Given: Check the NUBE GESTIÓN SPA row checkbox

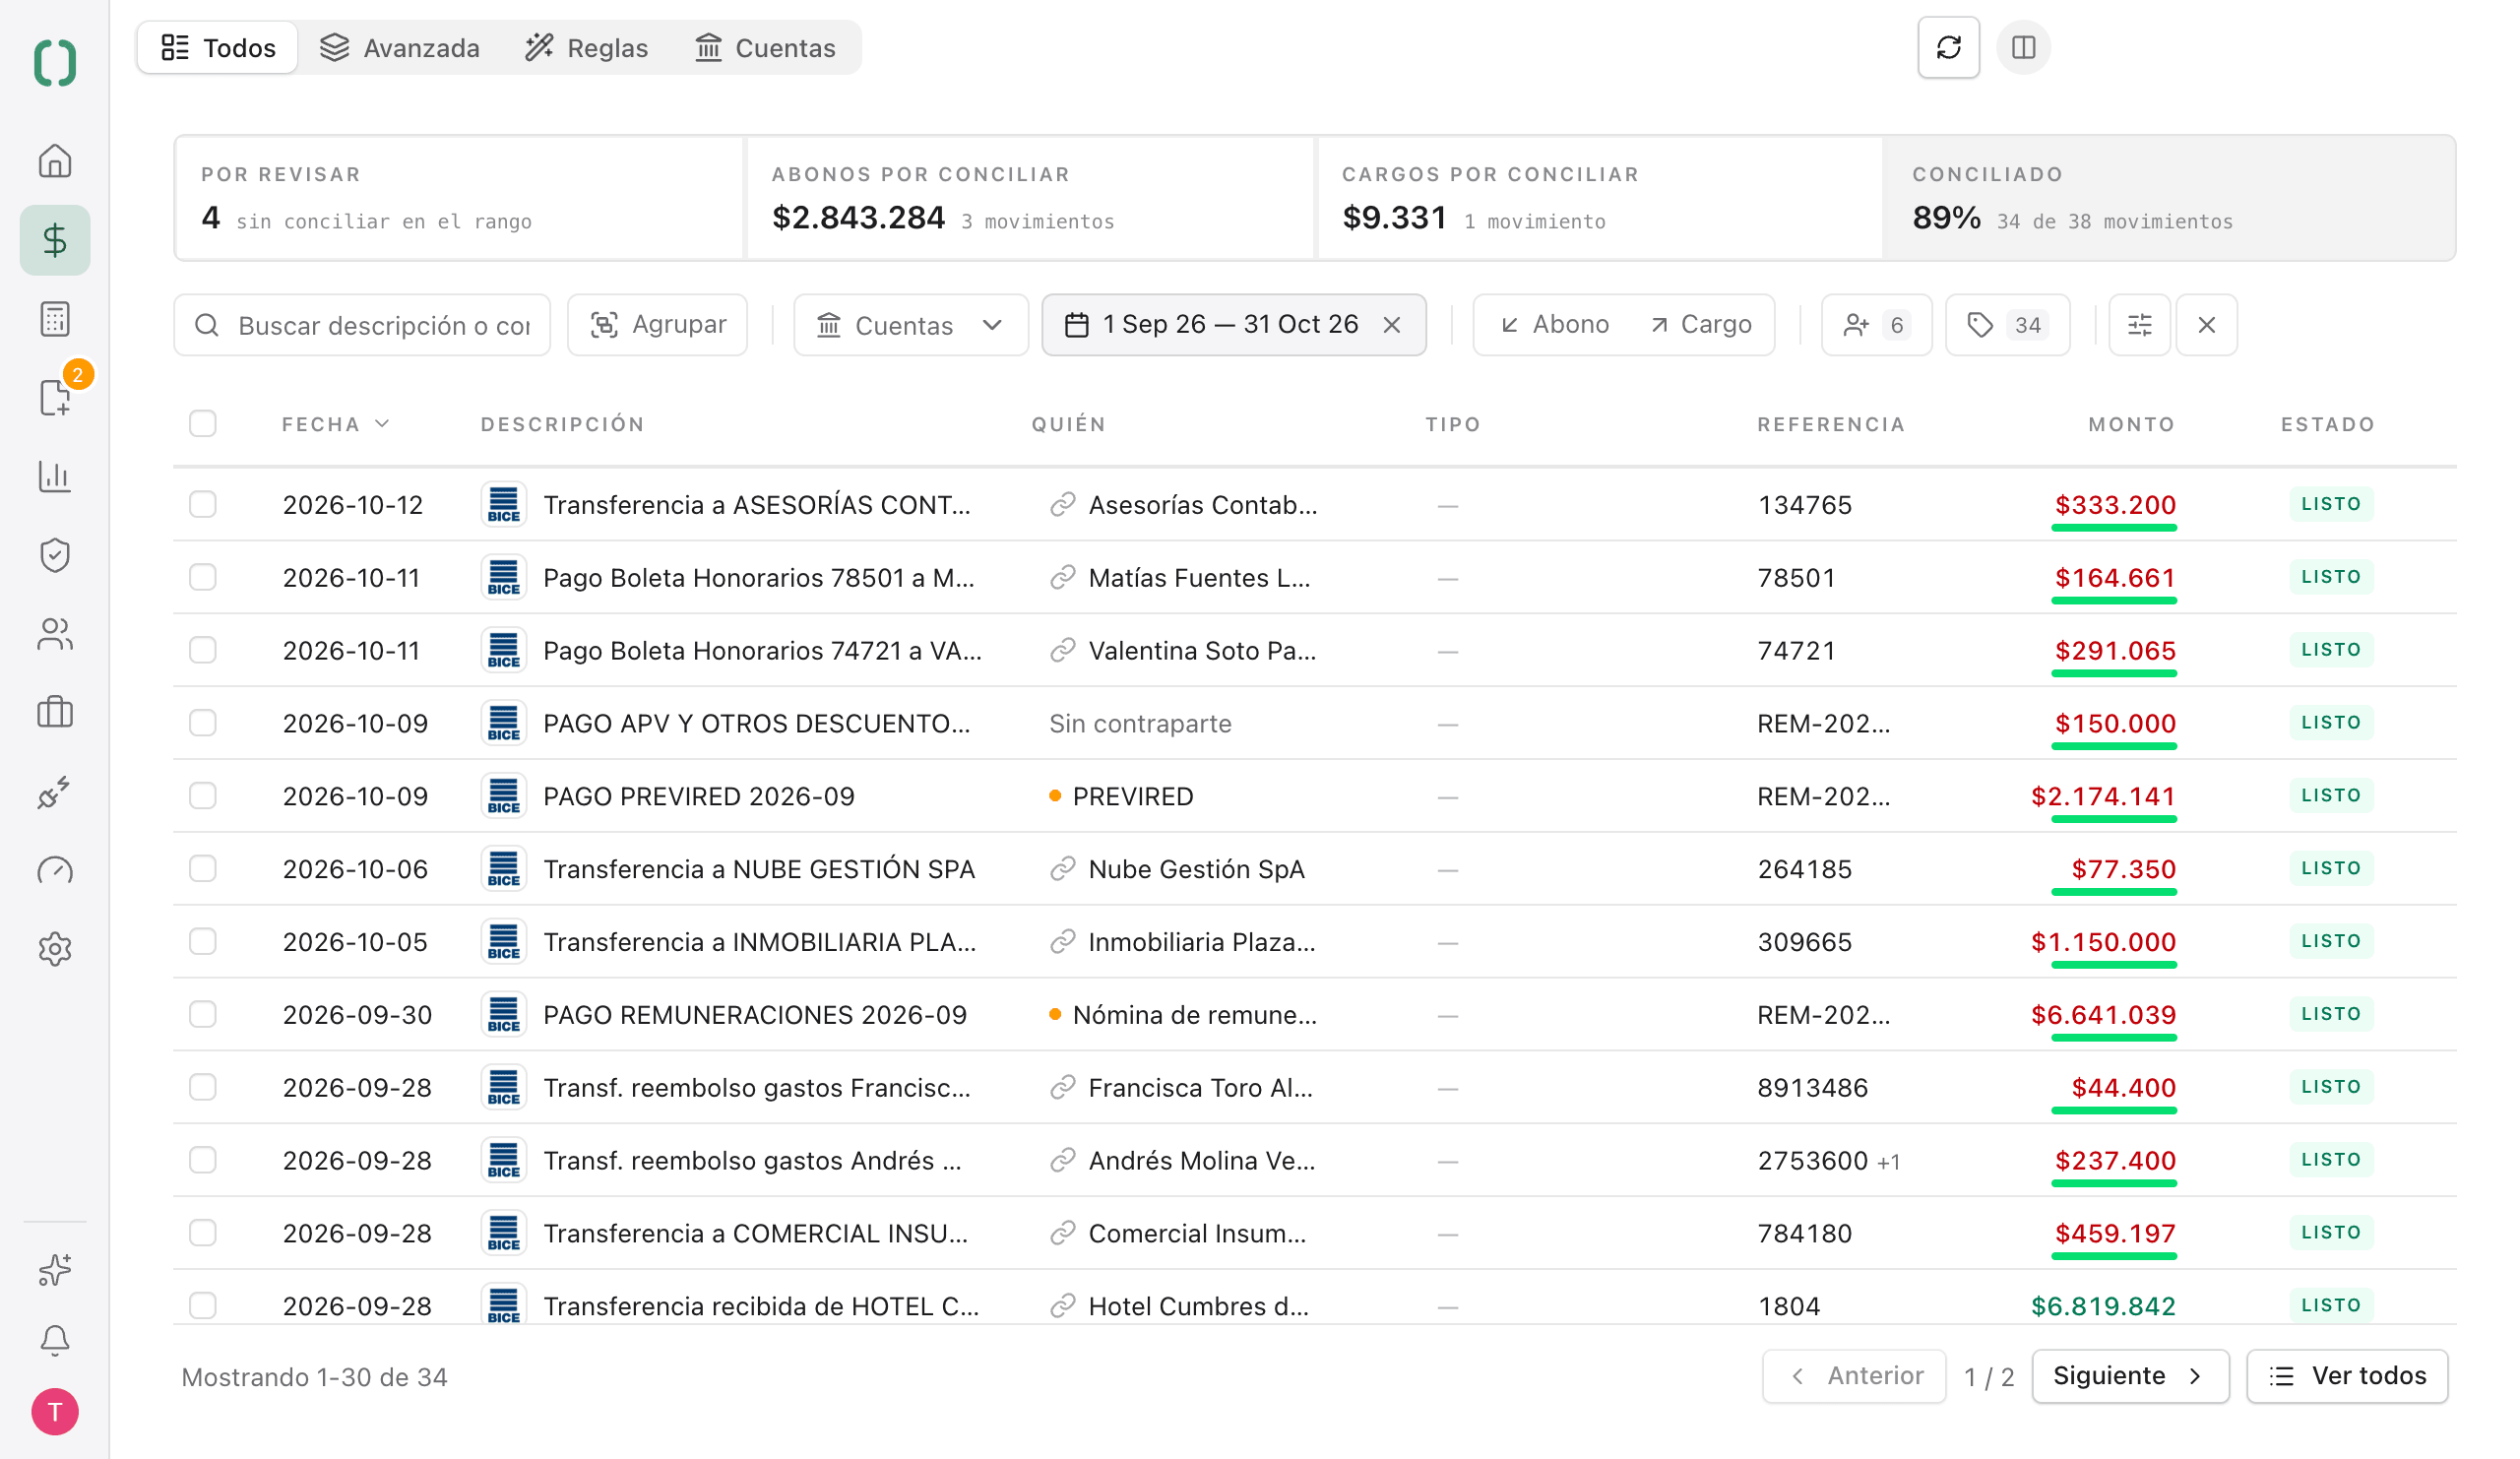Looking at the screenshot, I should (203, 869).
